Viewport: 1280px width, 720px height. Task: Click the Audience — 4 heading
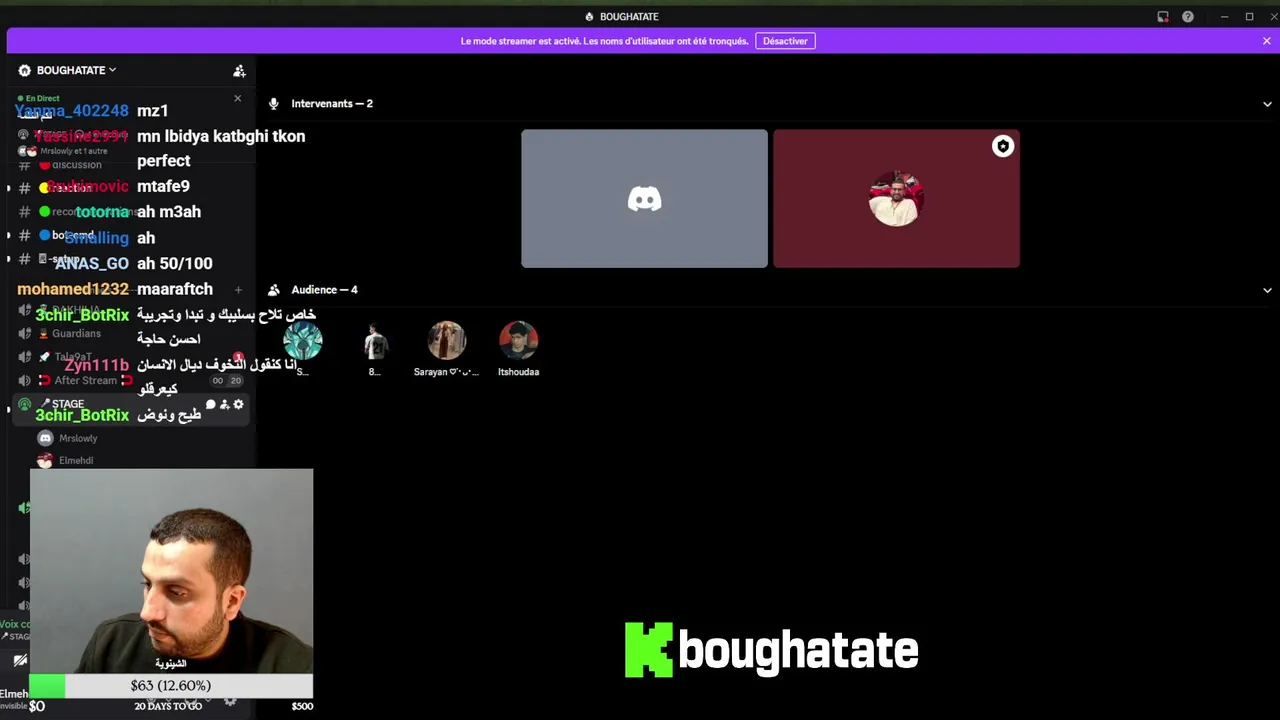click(x=324, y=290)
